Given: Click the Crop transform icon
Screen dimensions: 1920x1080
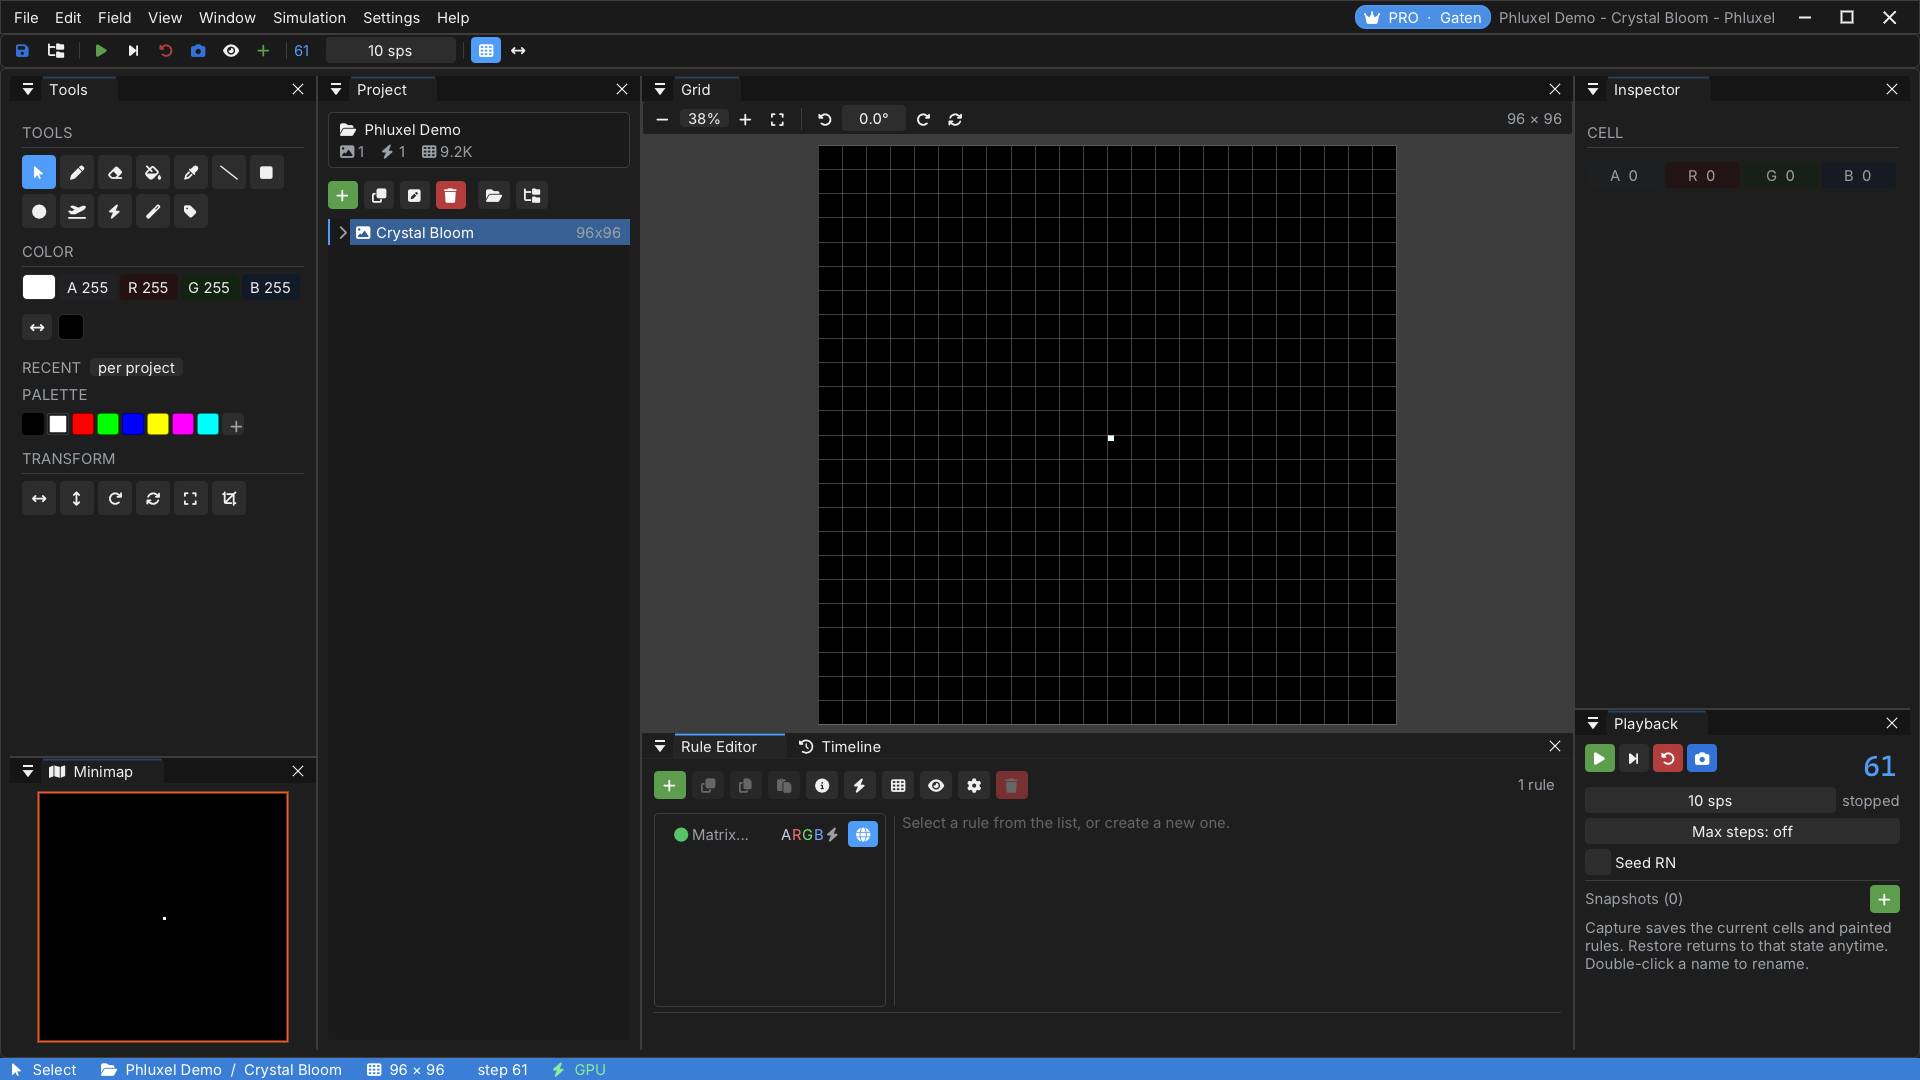Looking at the screenshot, I should 229,499.
